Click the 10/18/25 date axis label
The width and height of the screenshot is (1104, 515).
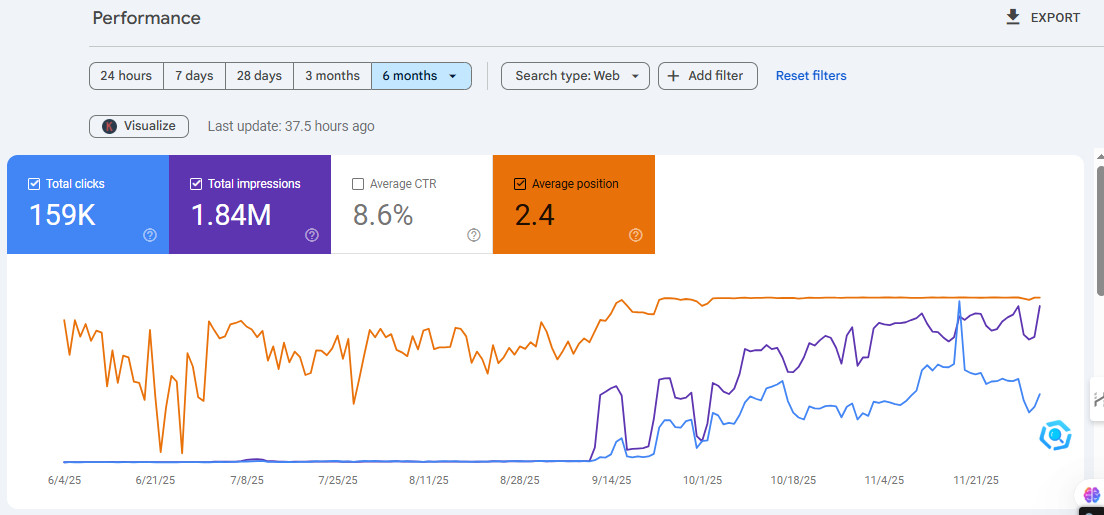click(794, 480)
